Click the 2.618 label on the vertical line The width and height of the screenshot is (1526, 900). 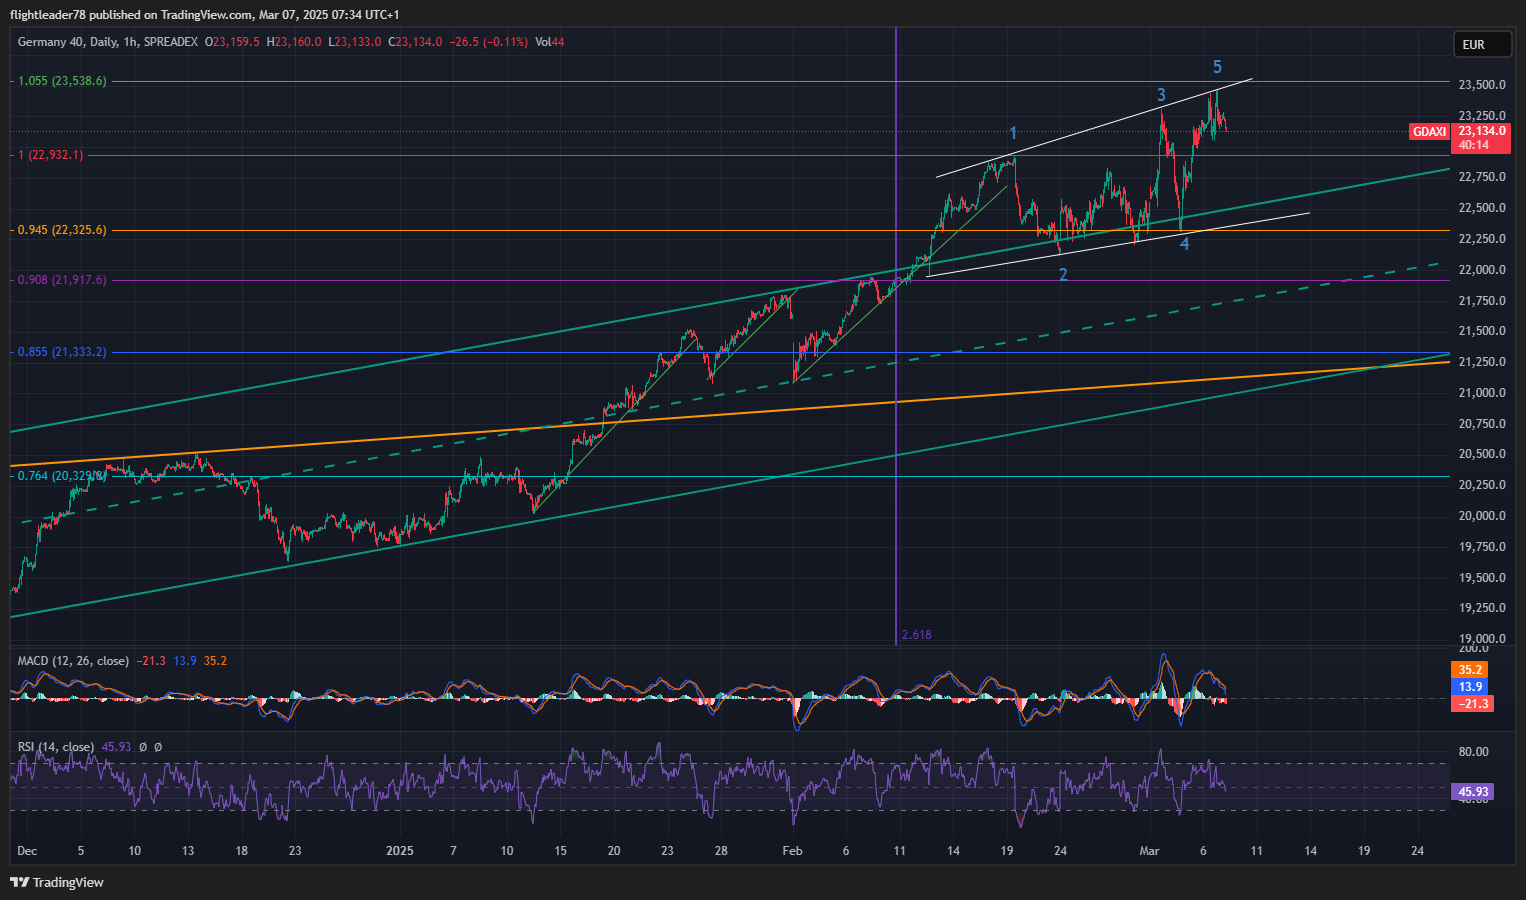pos(917,635)
